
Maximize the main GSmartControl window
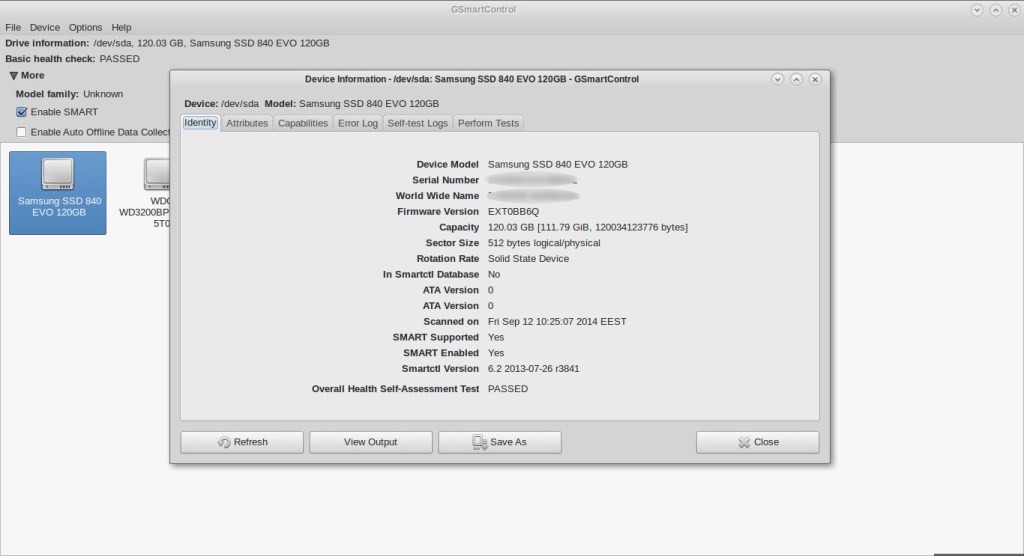click(x=994, y=9)
